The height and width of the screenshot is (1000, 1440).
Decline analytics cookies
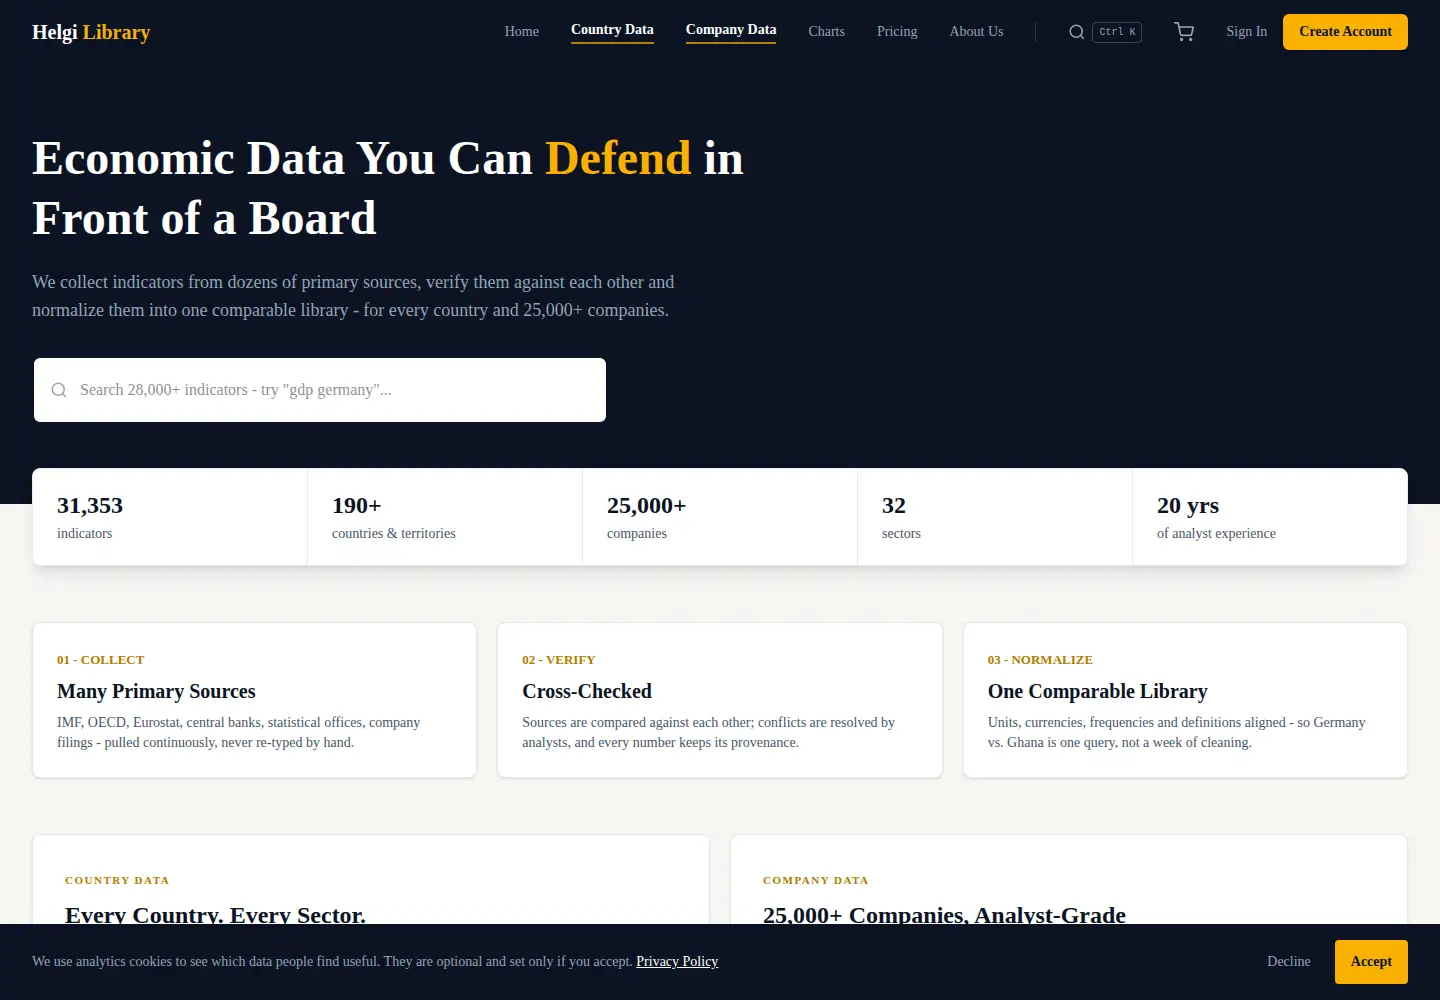pyautogui.click(x=1289, y=962)
